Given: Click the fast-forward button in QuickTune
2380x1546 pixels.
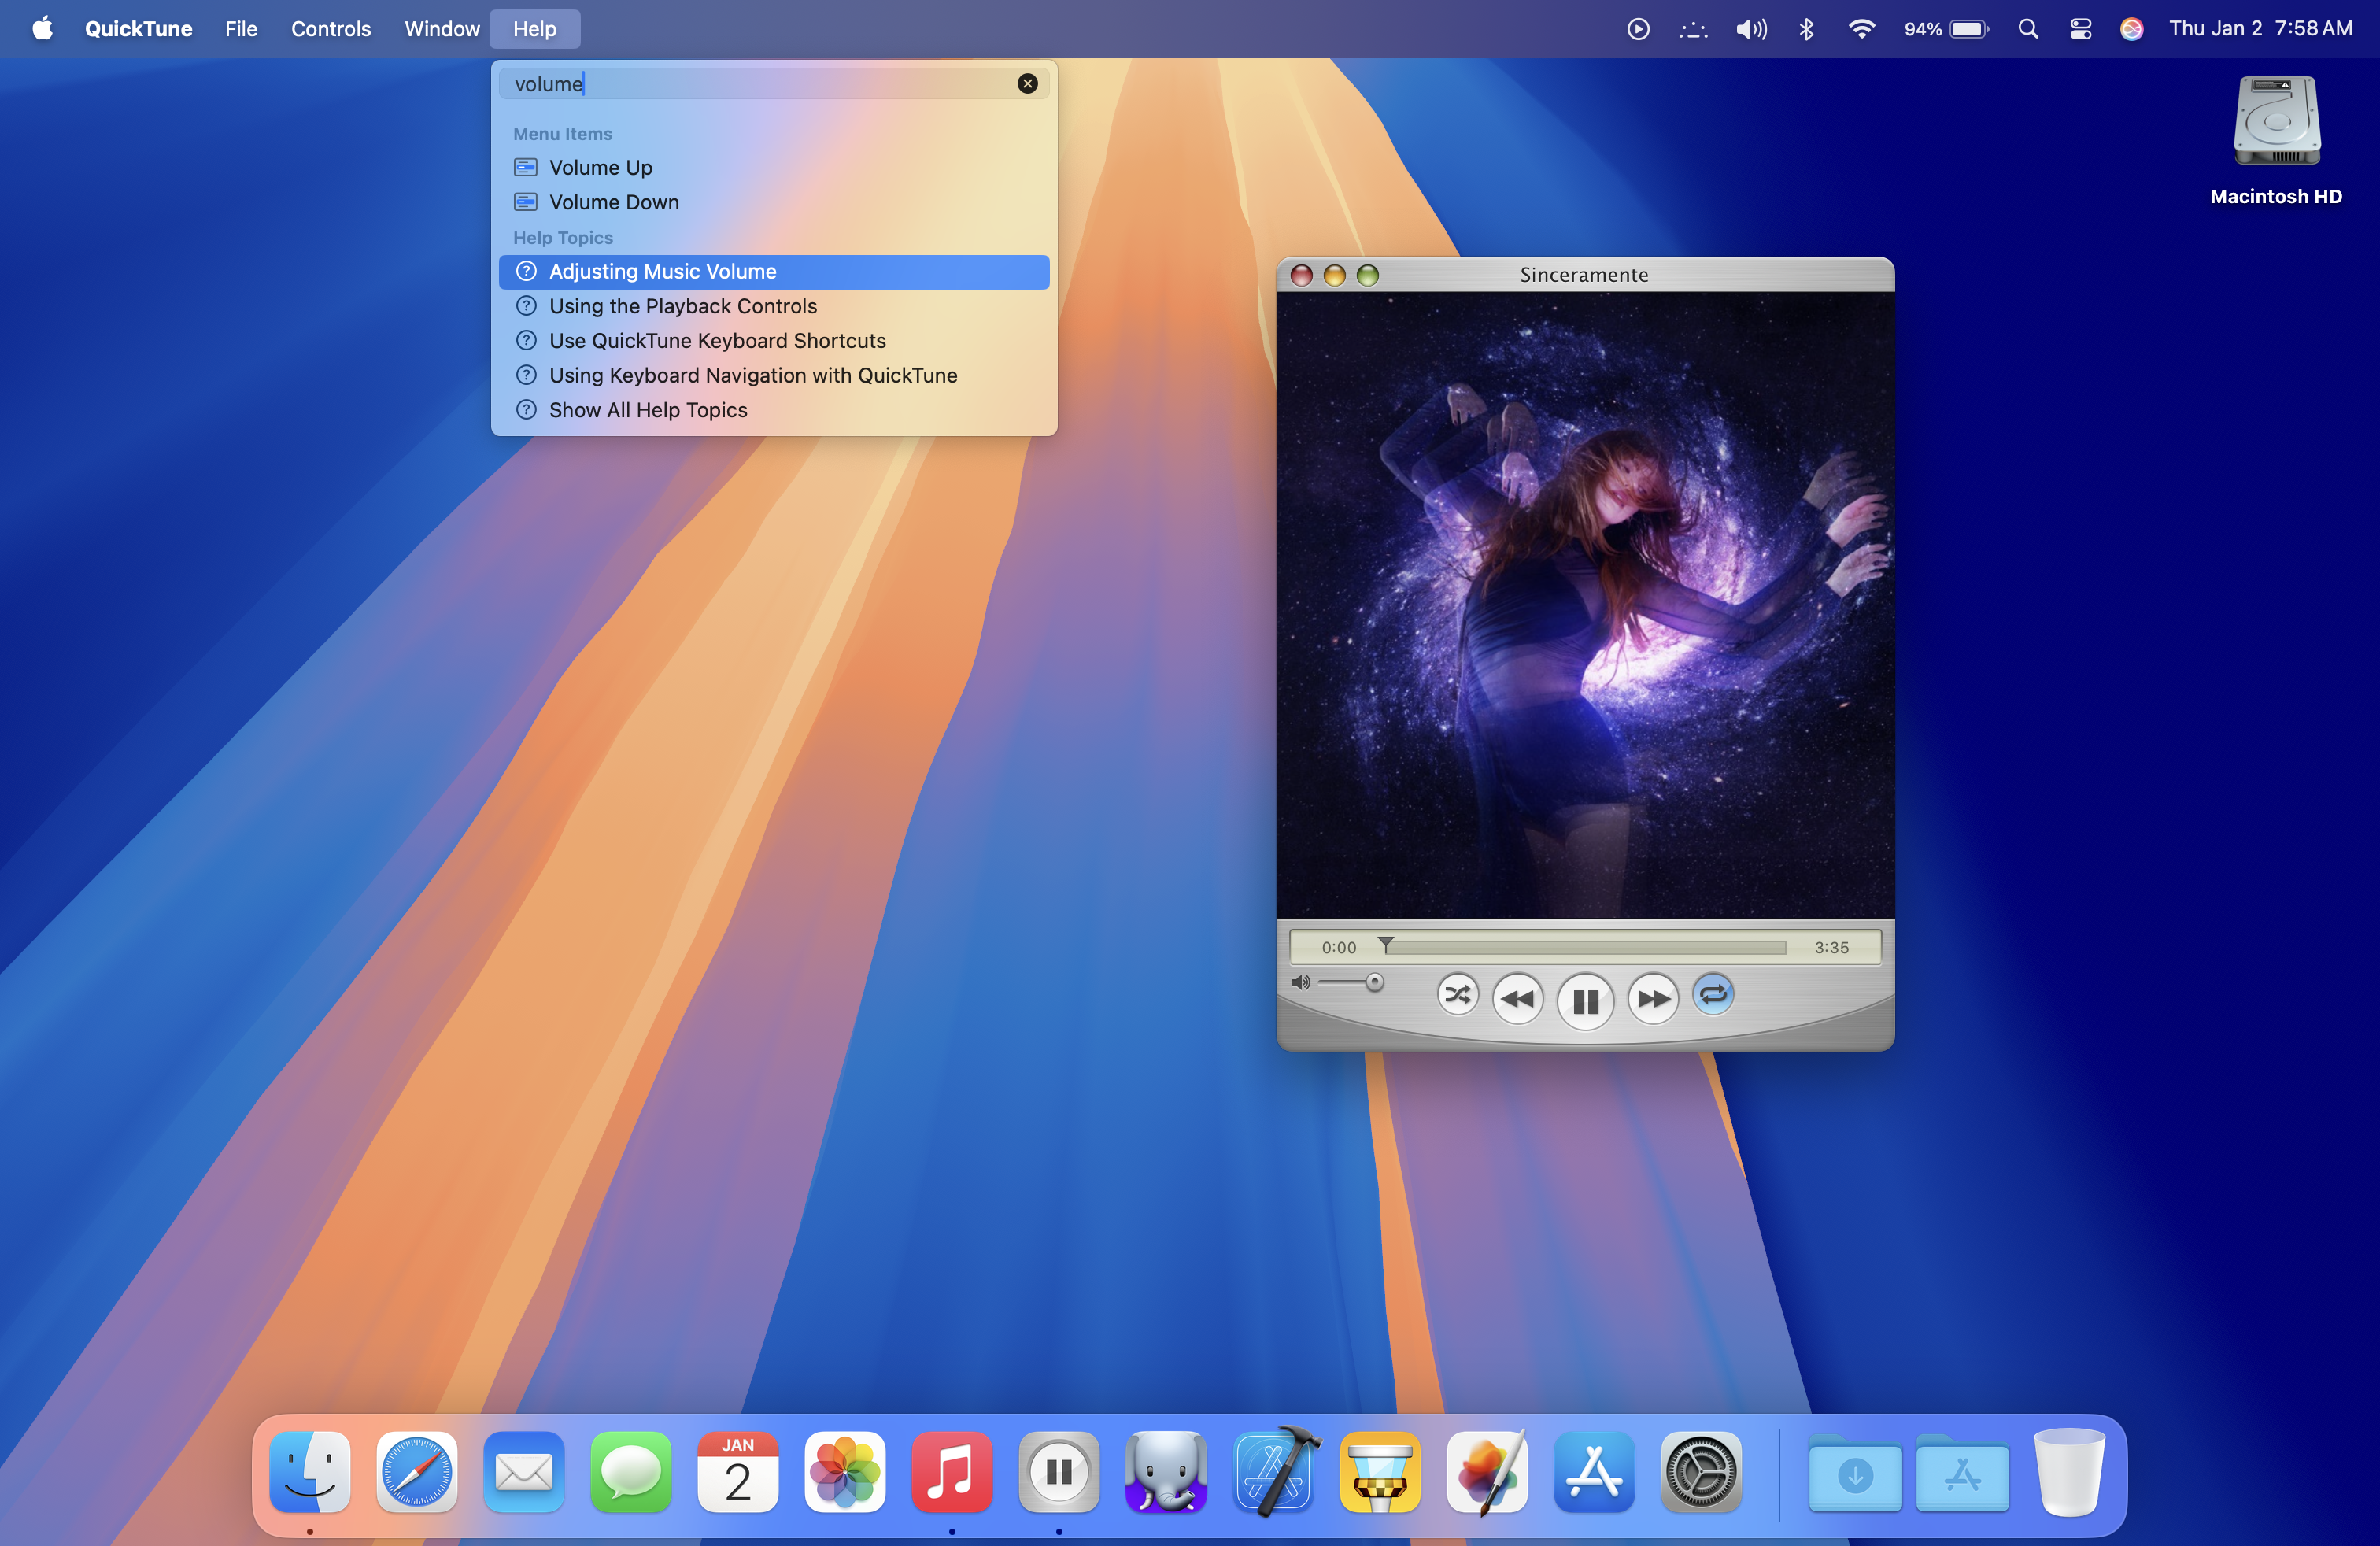Looking at the screenshot, I should click(x=1652, y=999).
